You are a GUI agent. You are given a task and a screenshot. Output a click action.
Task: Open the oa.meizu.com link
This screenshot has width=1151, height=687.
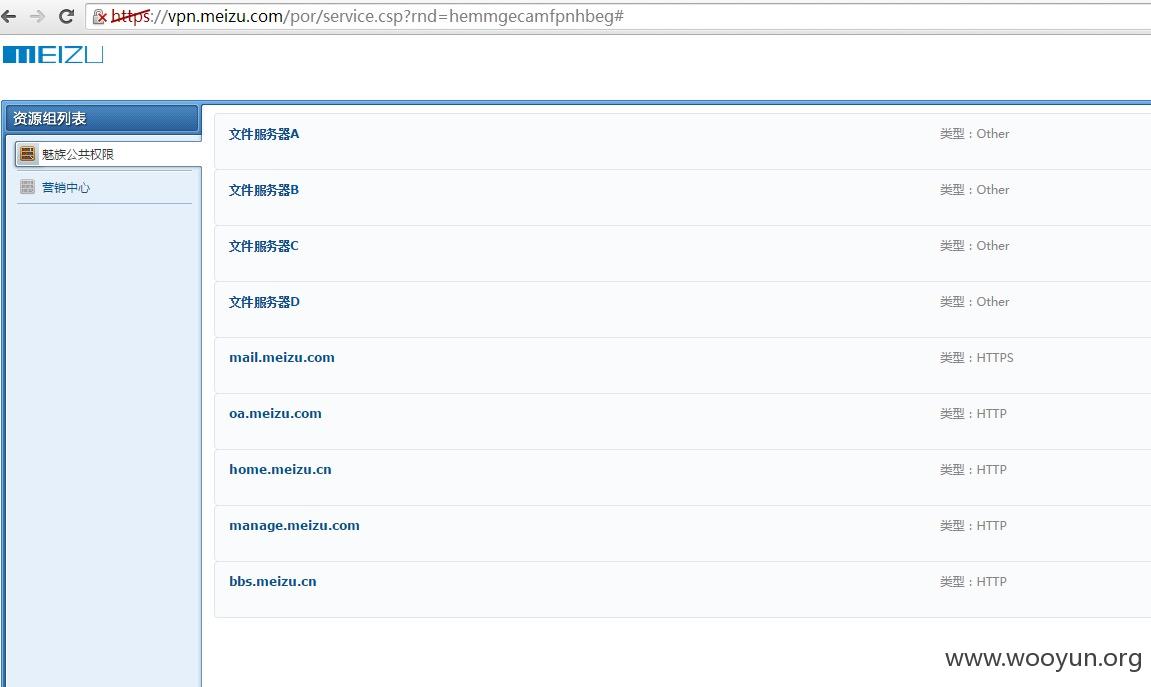coord(275,413)
